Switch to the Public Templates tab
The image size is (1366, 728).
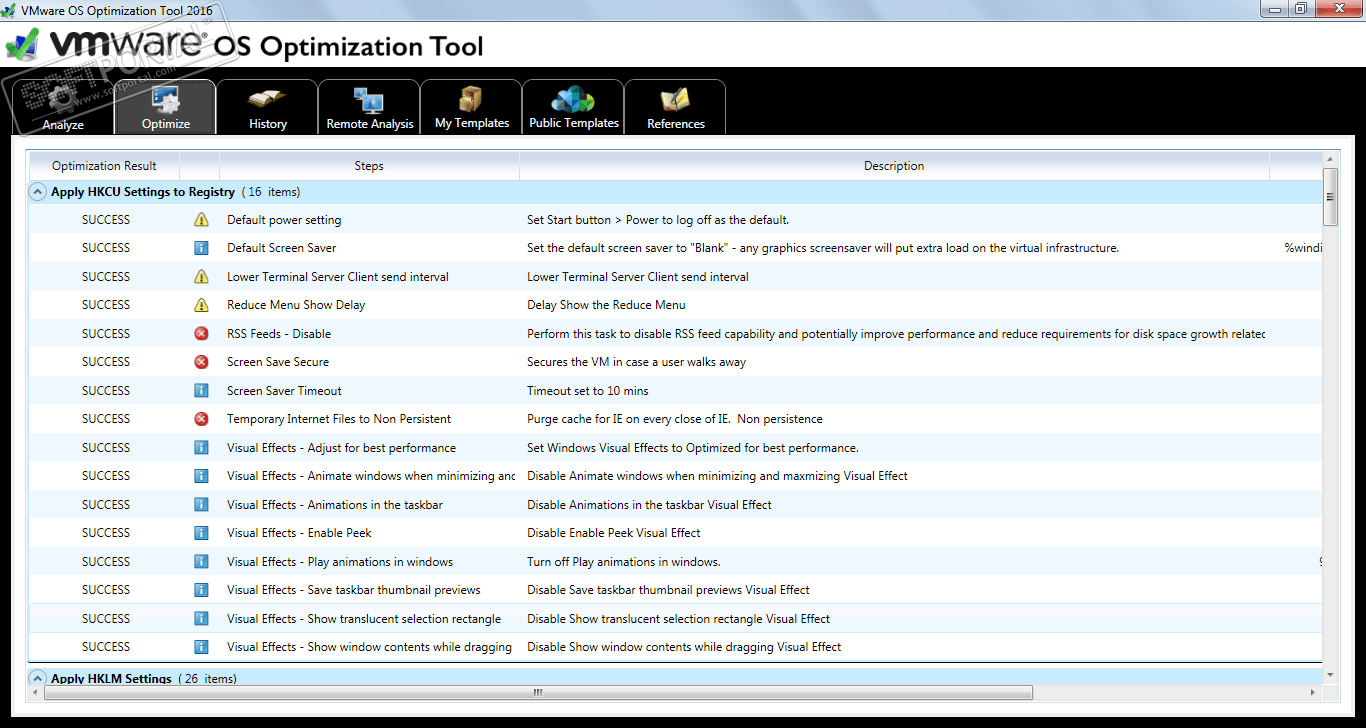(x=573, y=106)
